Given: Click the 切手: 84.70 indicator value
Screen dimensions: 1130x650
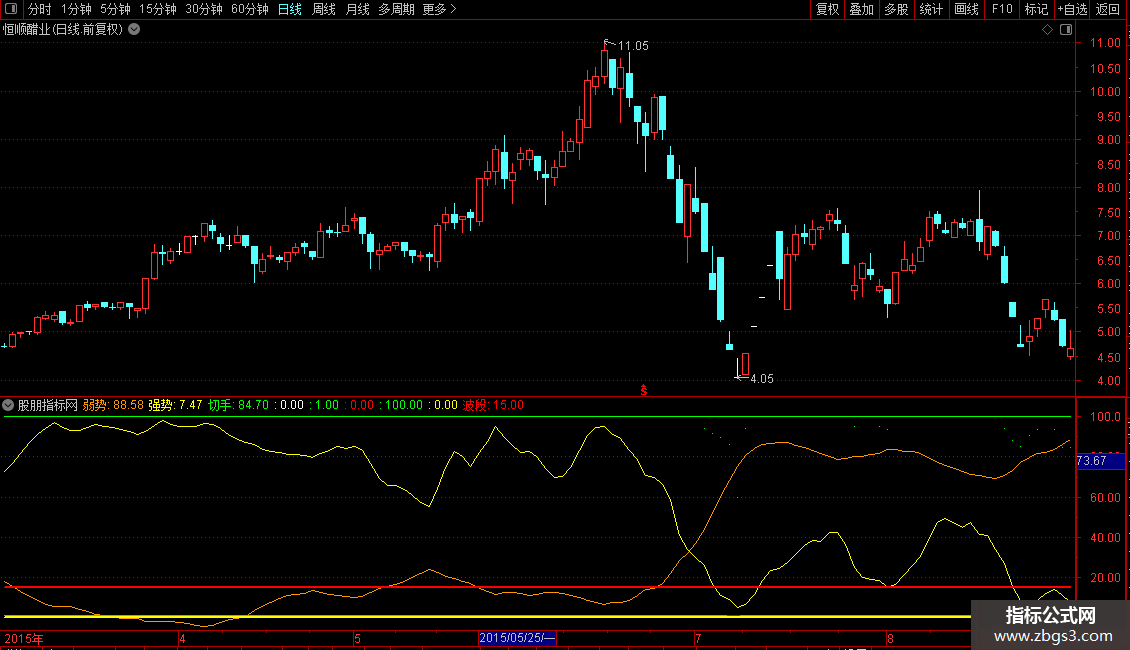Looking at the screenshot, I should tap(239, 405).
